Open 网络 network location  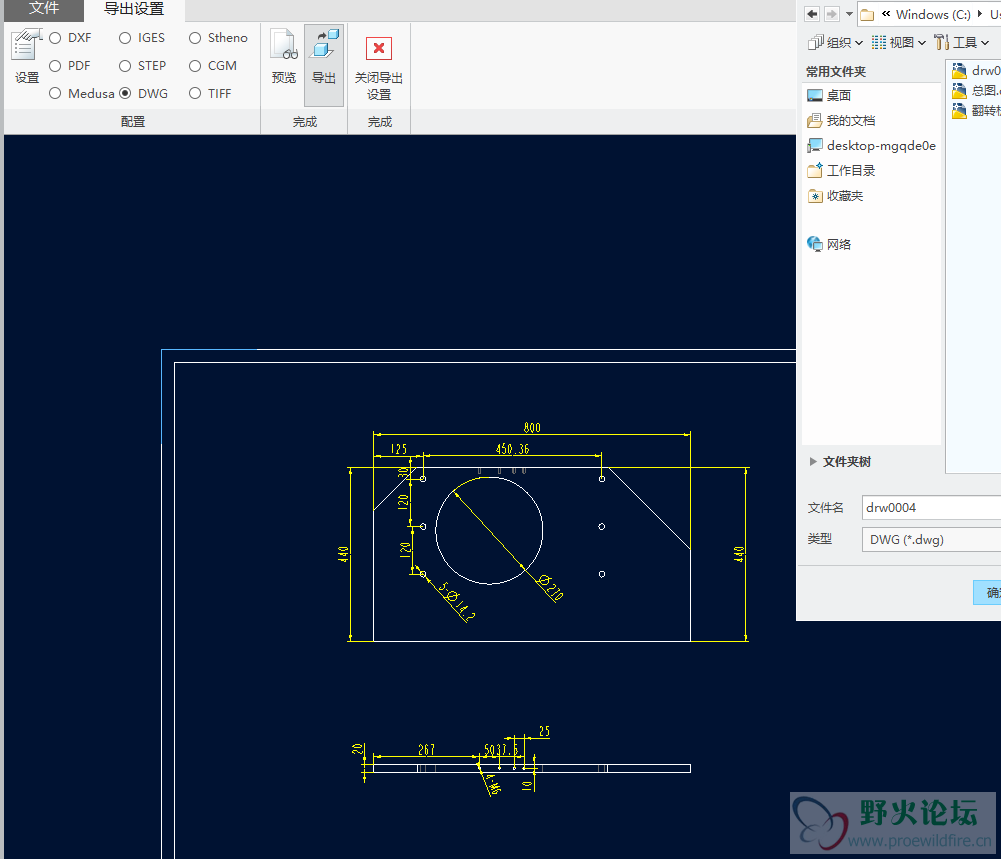coord(838,245)
